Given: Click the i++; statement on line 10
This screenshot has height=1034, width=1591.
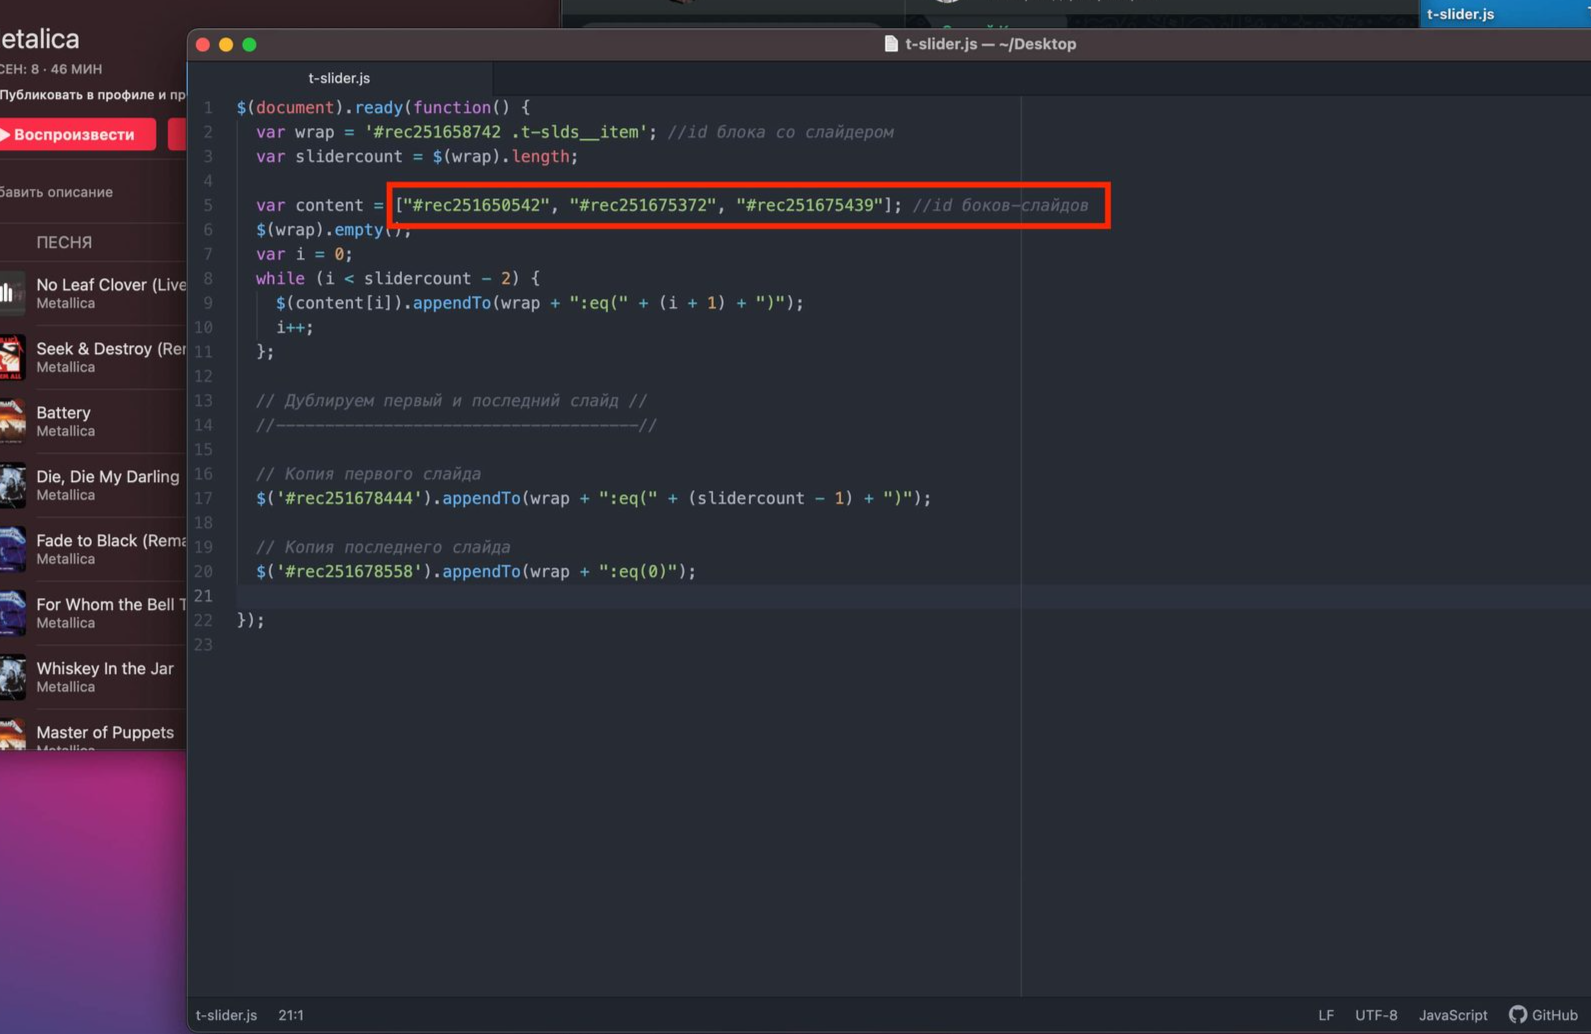Looking at the screenshot, I should click(295, 327).
